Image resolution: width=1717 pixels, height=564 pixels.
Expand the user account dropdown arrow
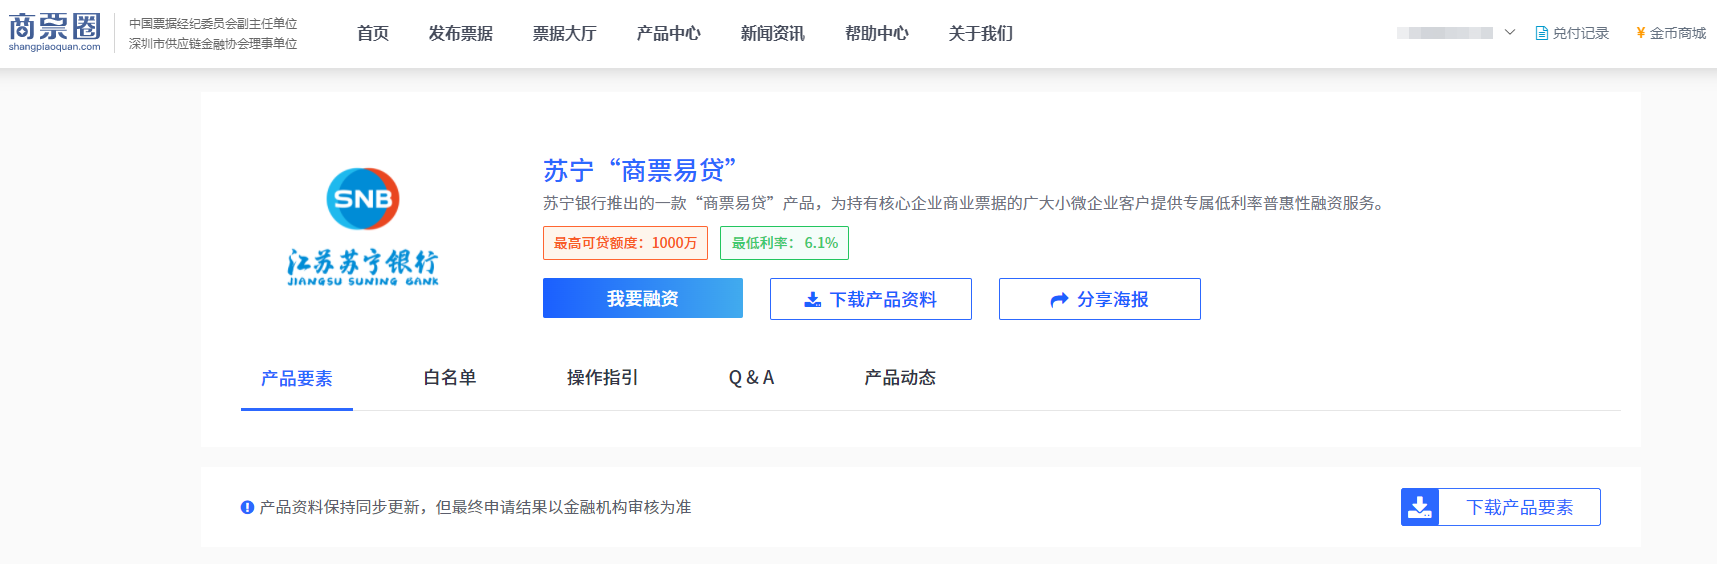1510,33
